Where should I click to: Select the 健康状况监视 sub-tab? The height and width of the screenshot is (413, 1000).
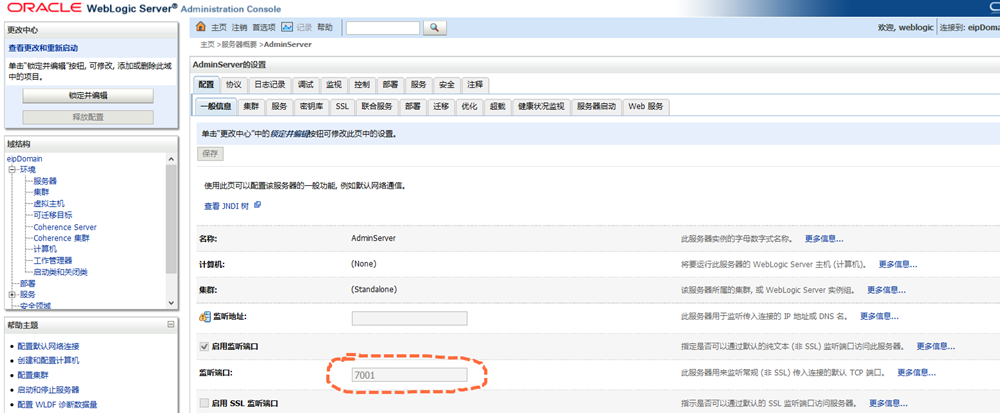[x=541, y=106]
